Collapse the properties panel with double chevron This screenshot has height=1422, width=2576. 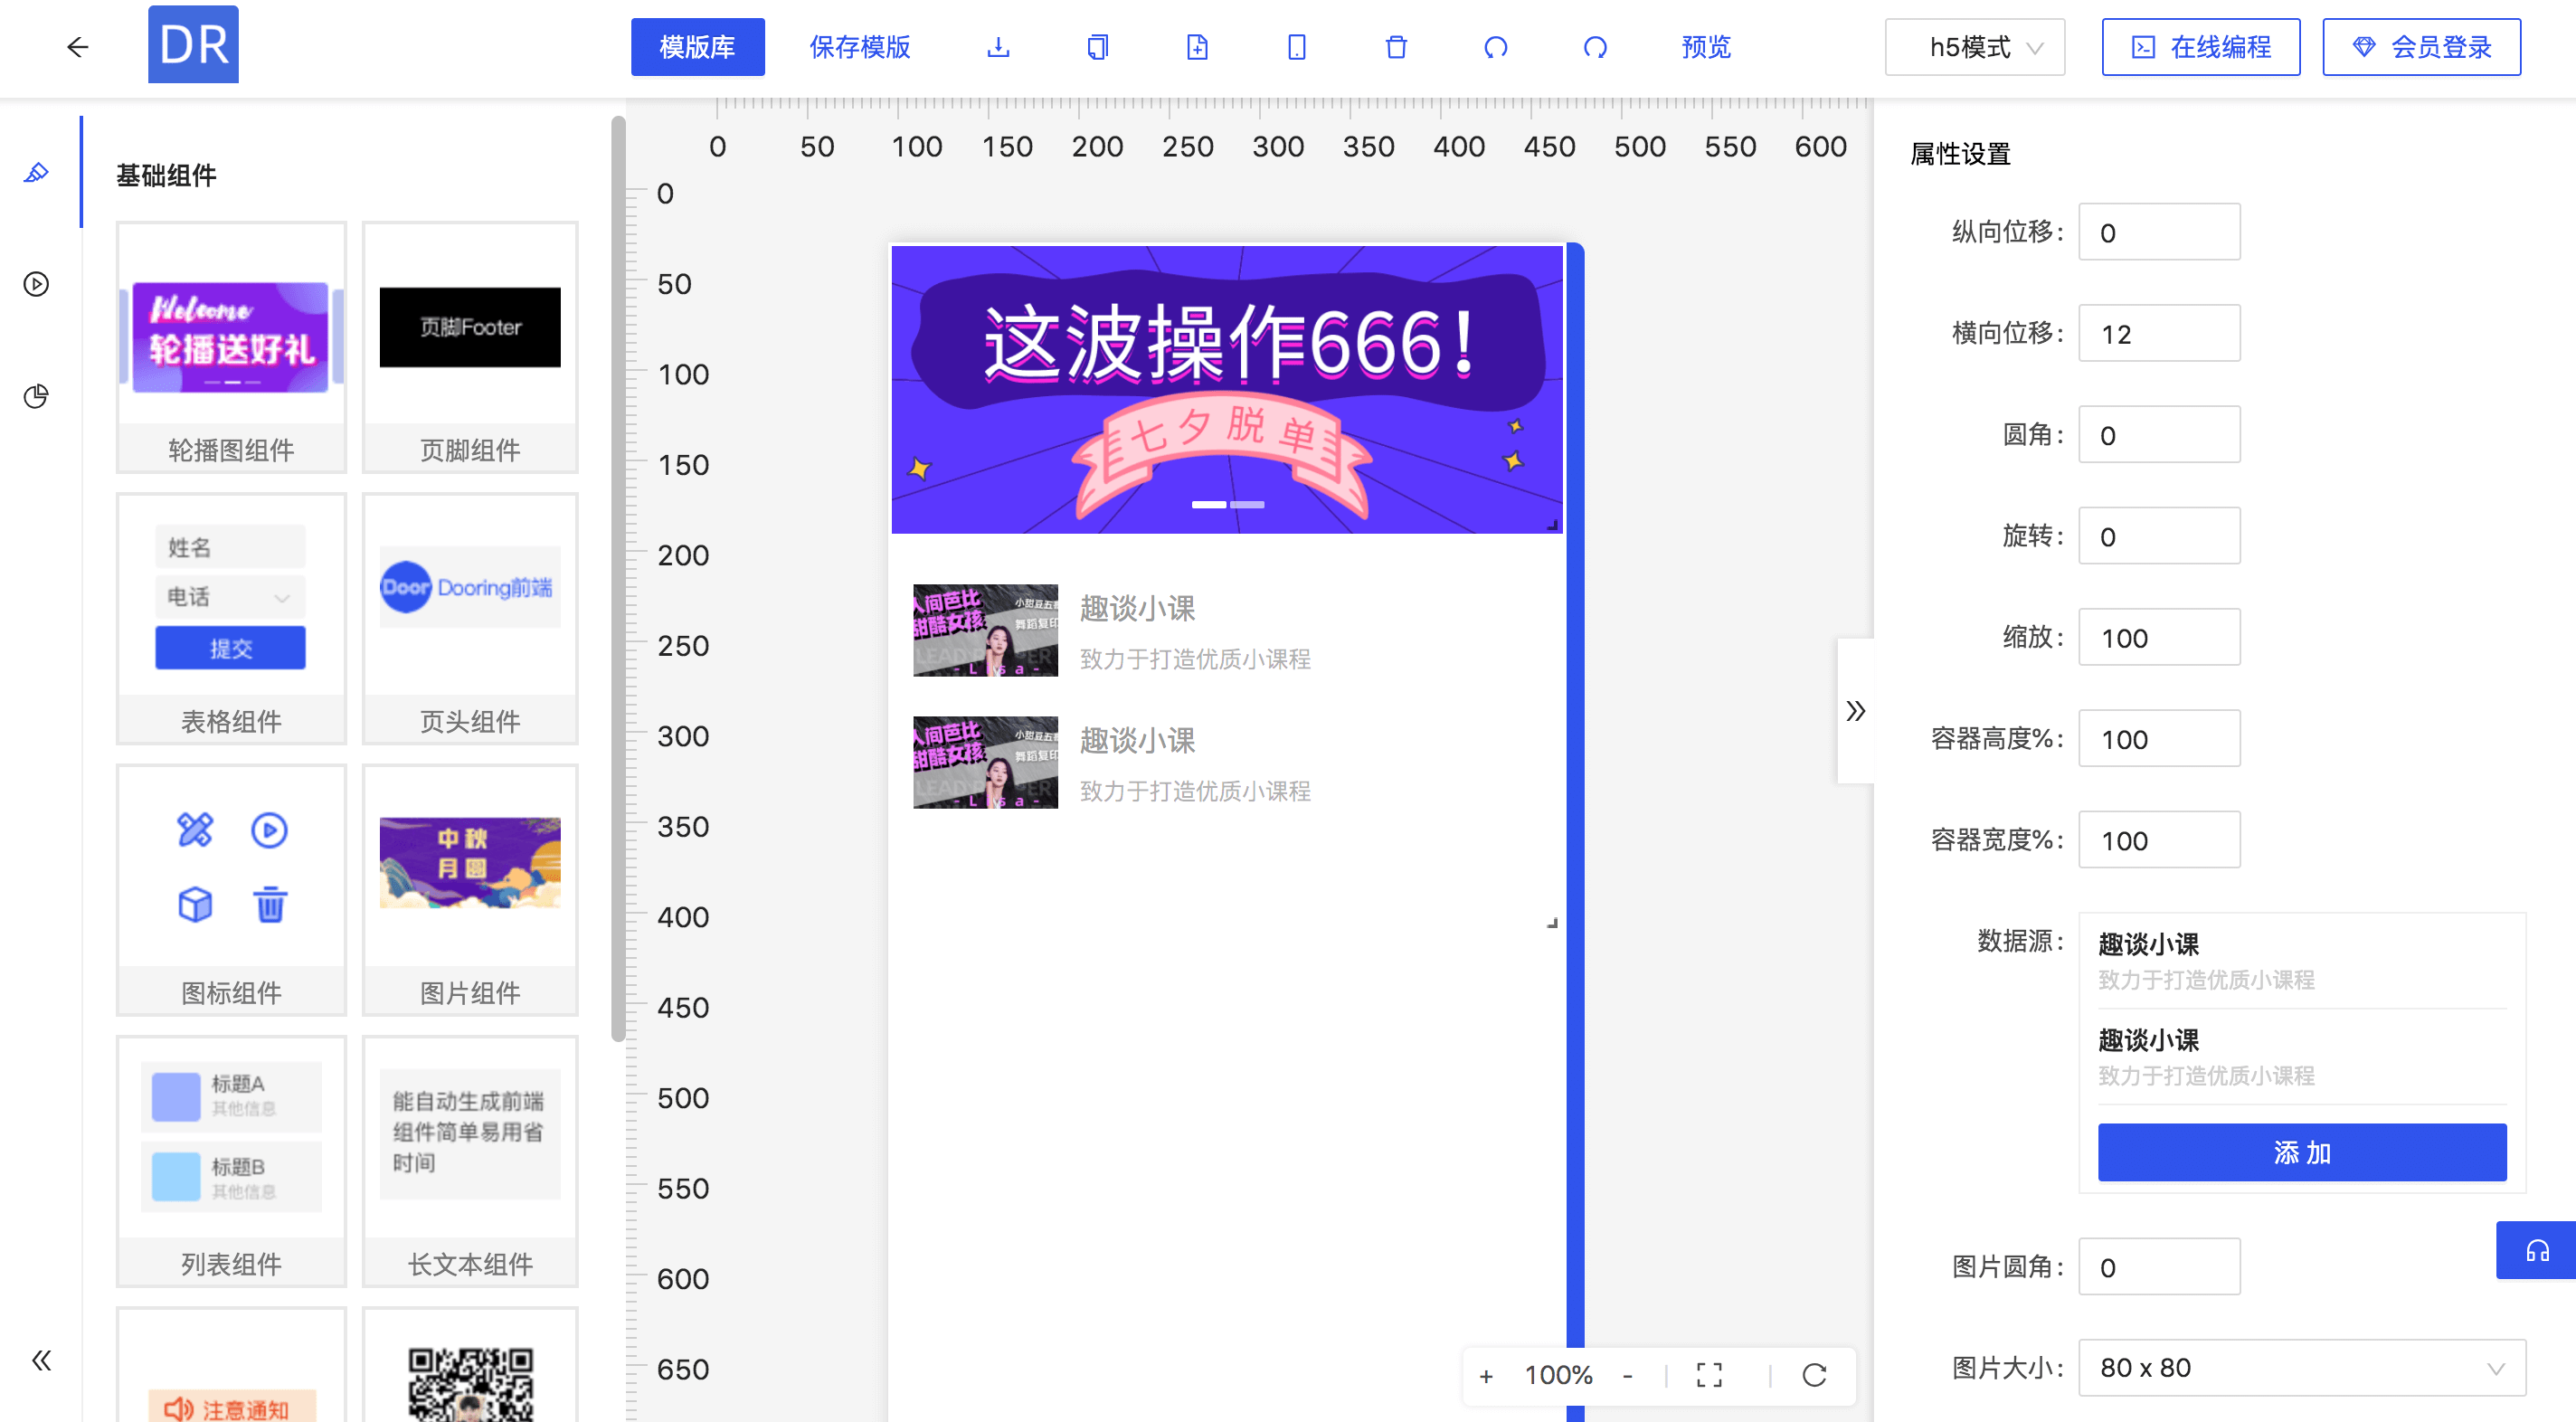click(x=1855, y=711)
